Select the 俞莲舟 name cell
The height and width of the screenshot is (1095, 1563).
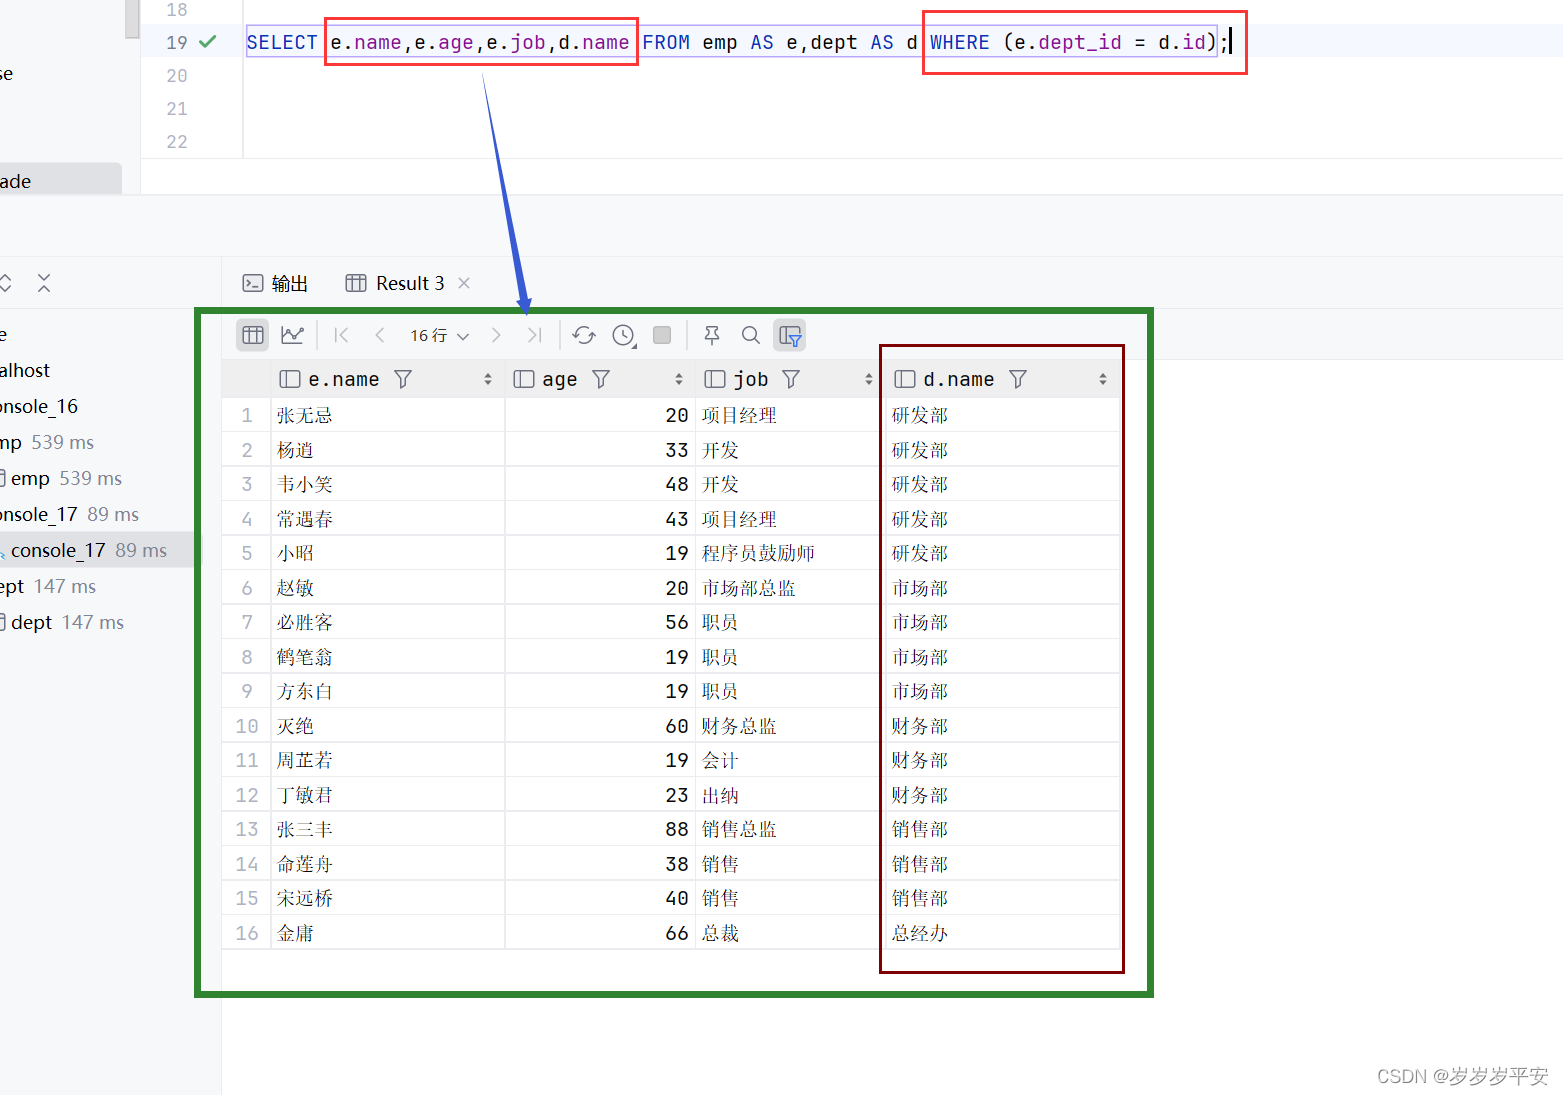coord(388,864)
